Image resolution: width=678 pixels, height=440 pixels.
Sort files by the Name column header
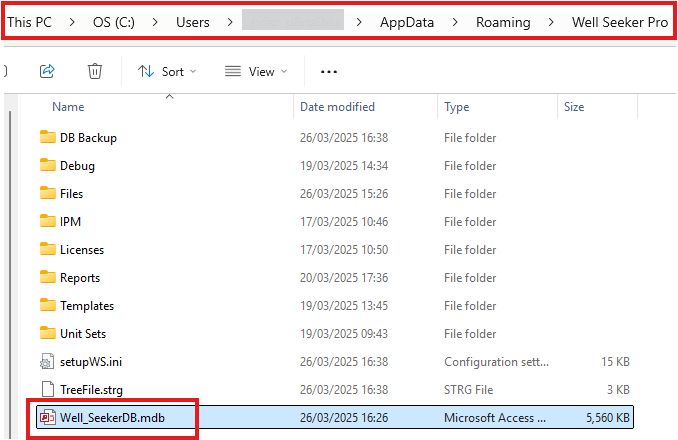[68, 107]
